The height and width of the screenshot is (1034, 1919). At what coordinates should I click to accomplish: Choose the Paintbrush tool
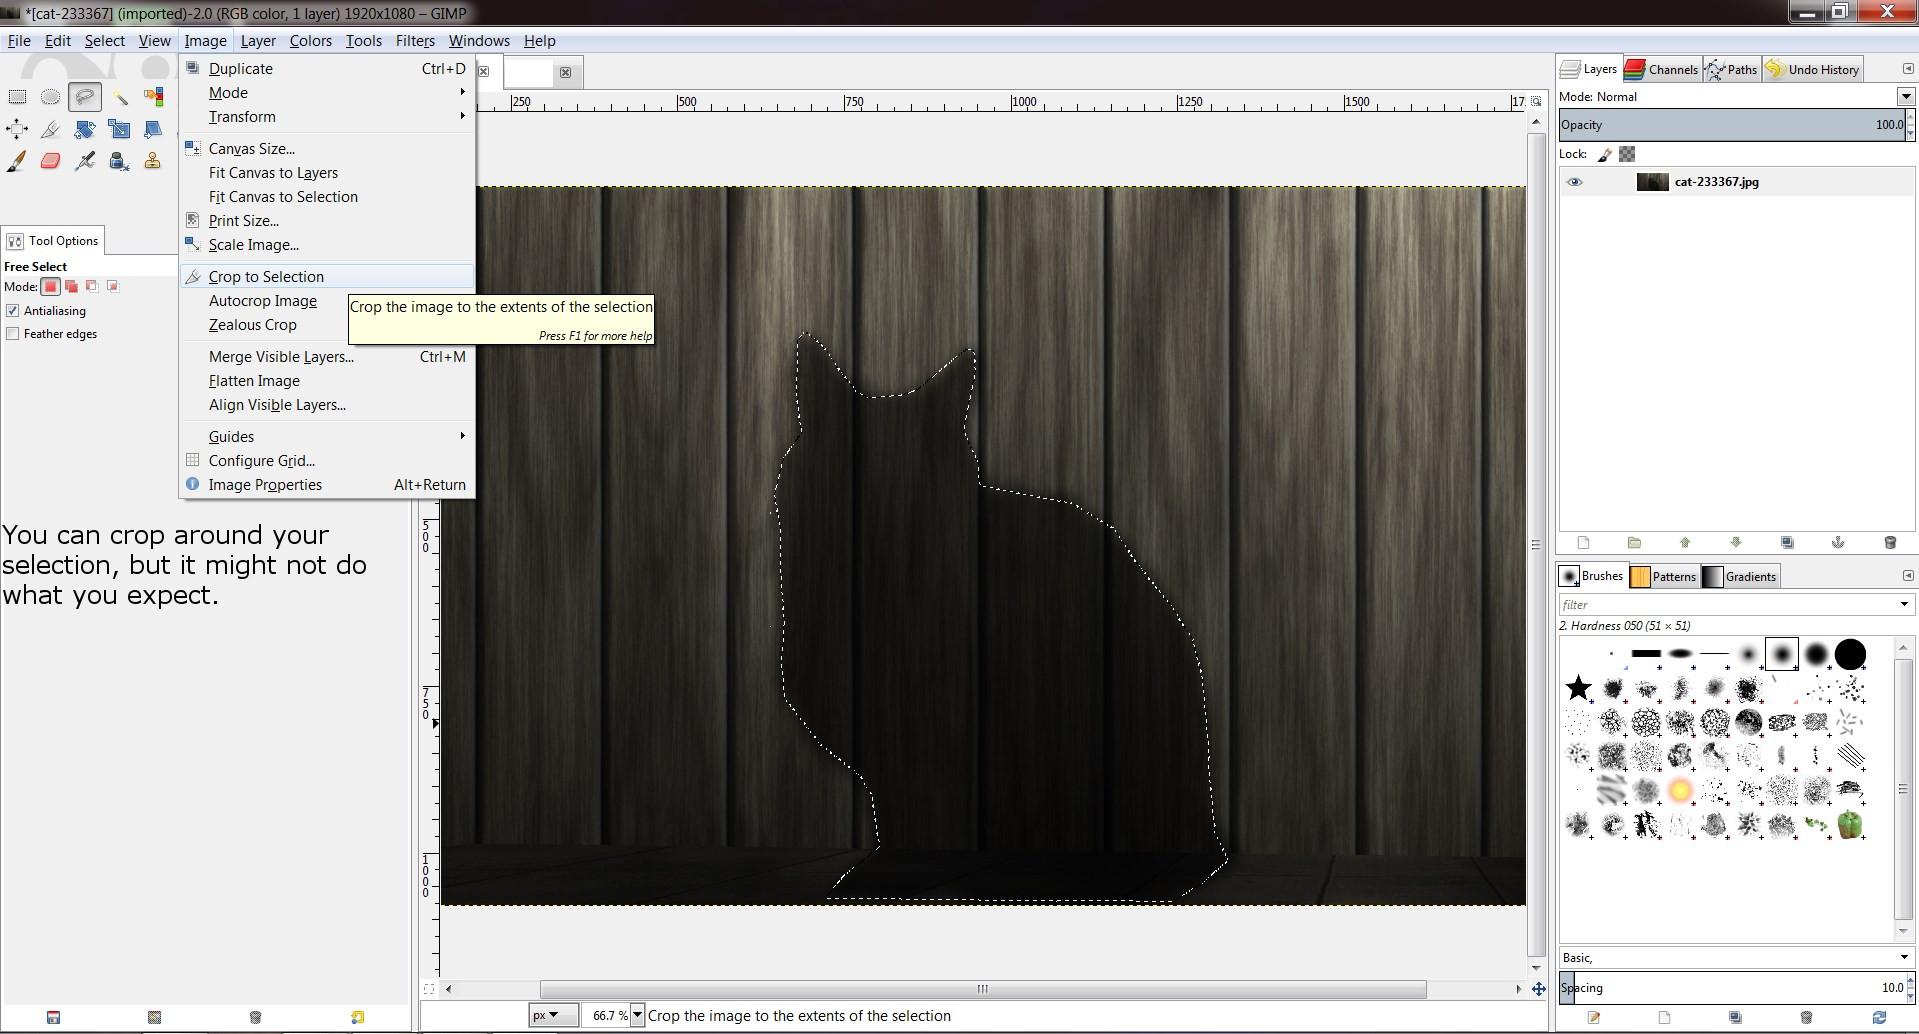pos(16,161)
